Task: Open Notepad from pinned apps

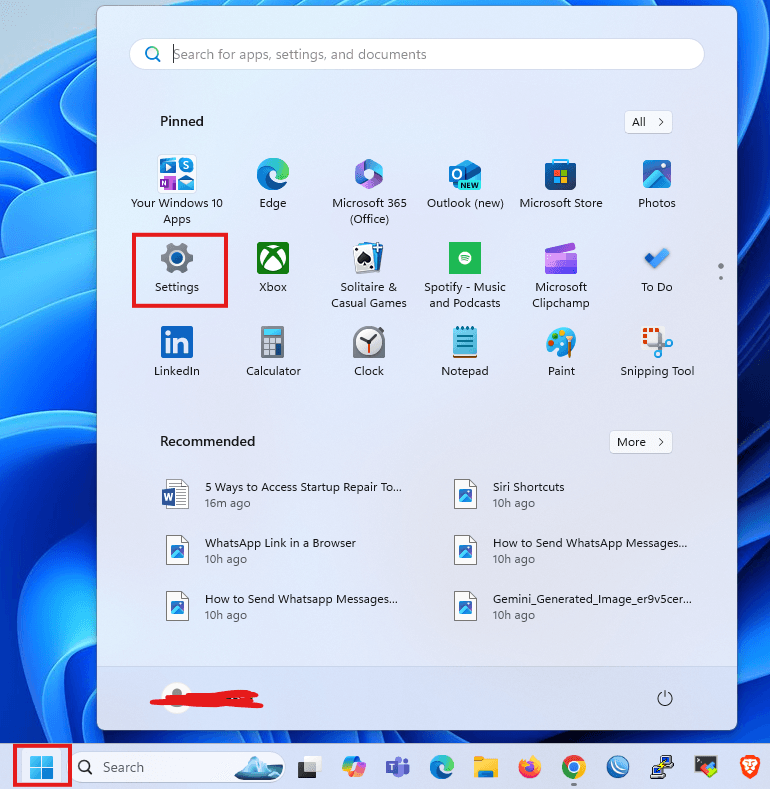Action: (x=465, y=351)
